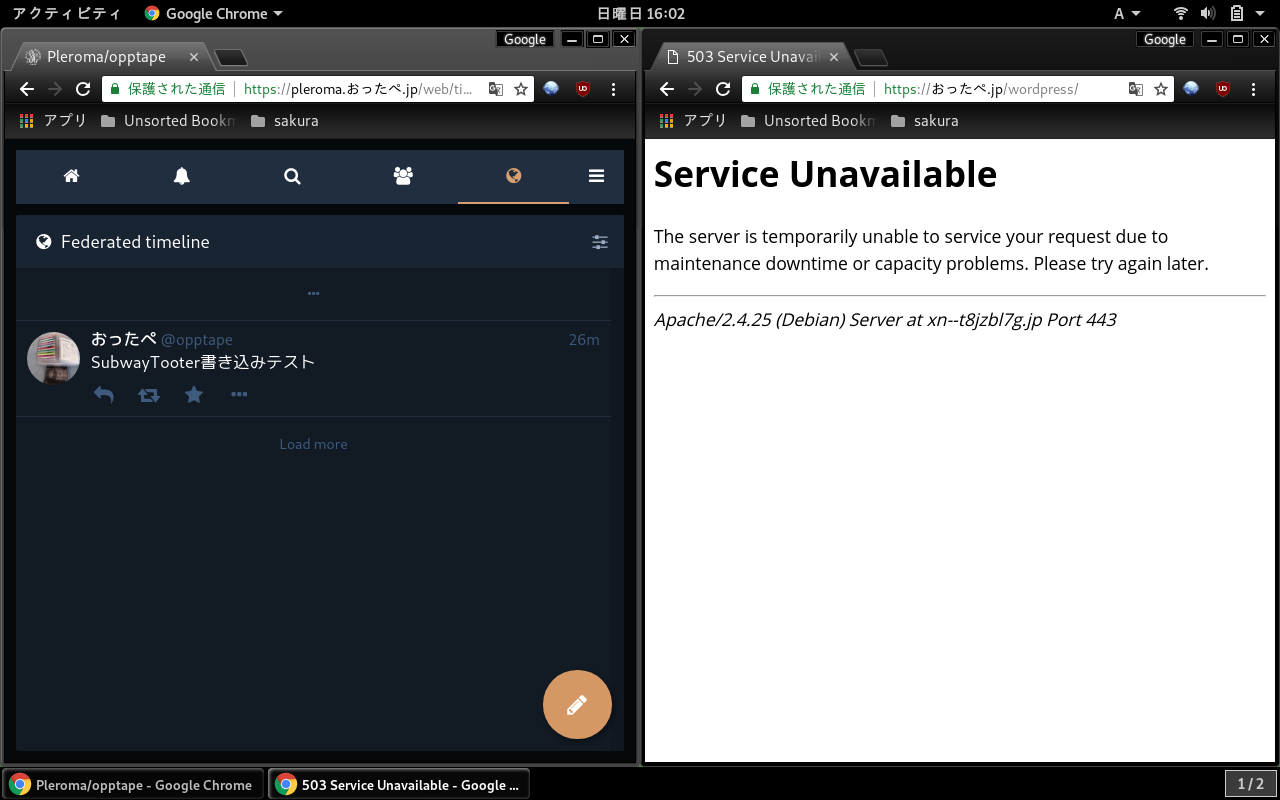Open Unsorted Bookmarks folder in Pleroma window

click(x=168, y=121)
